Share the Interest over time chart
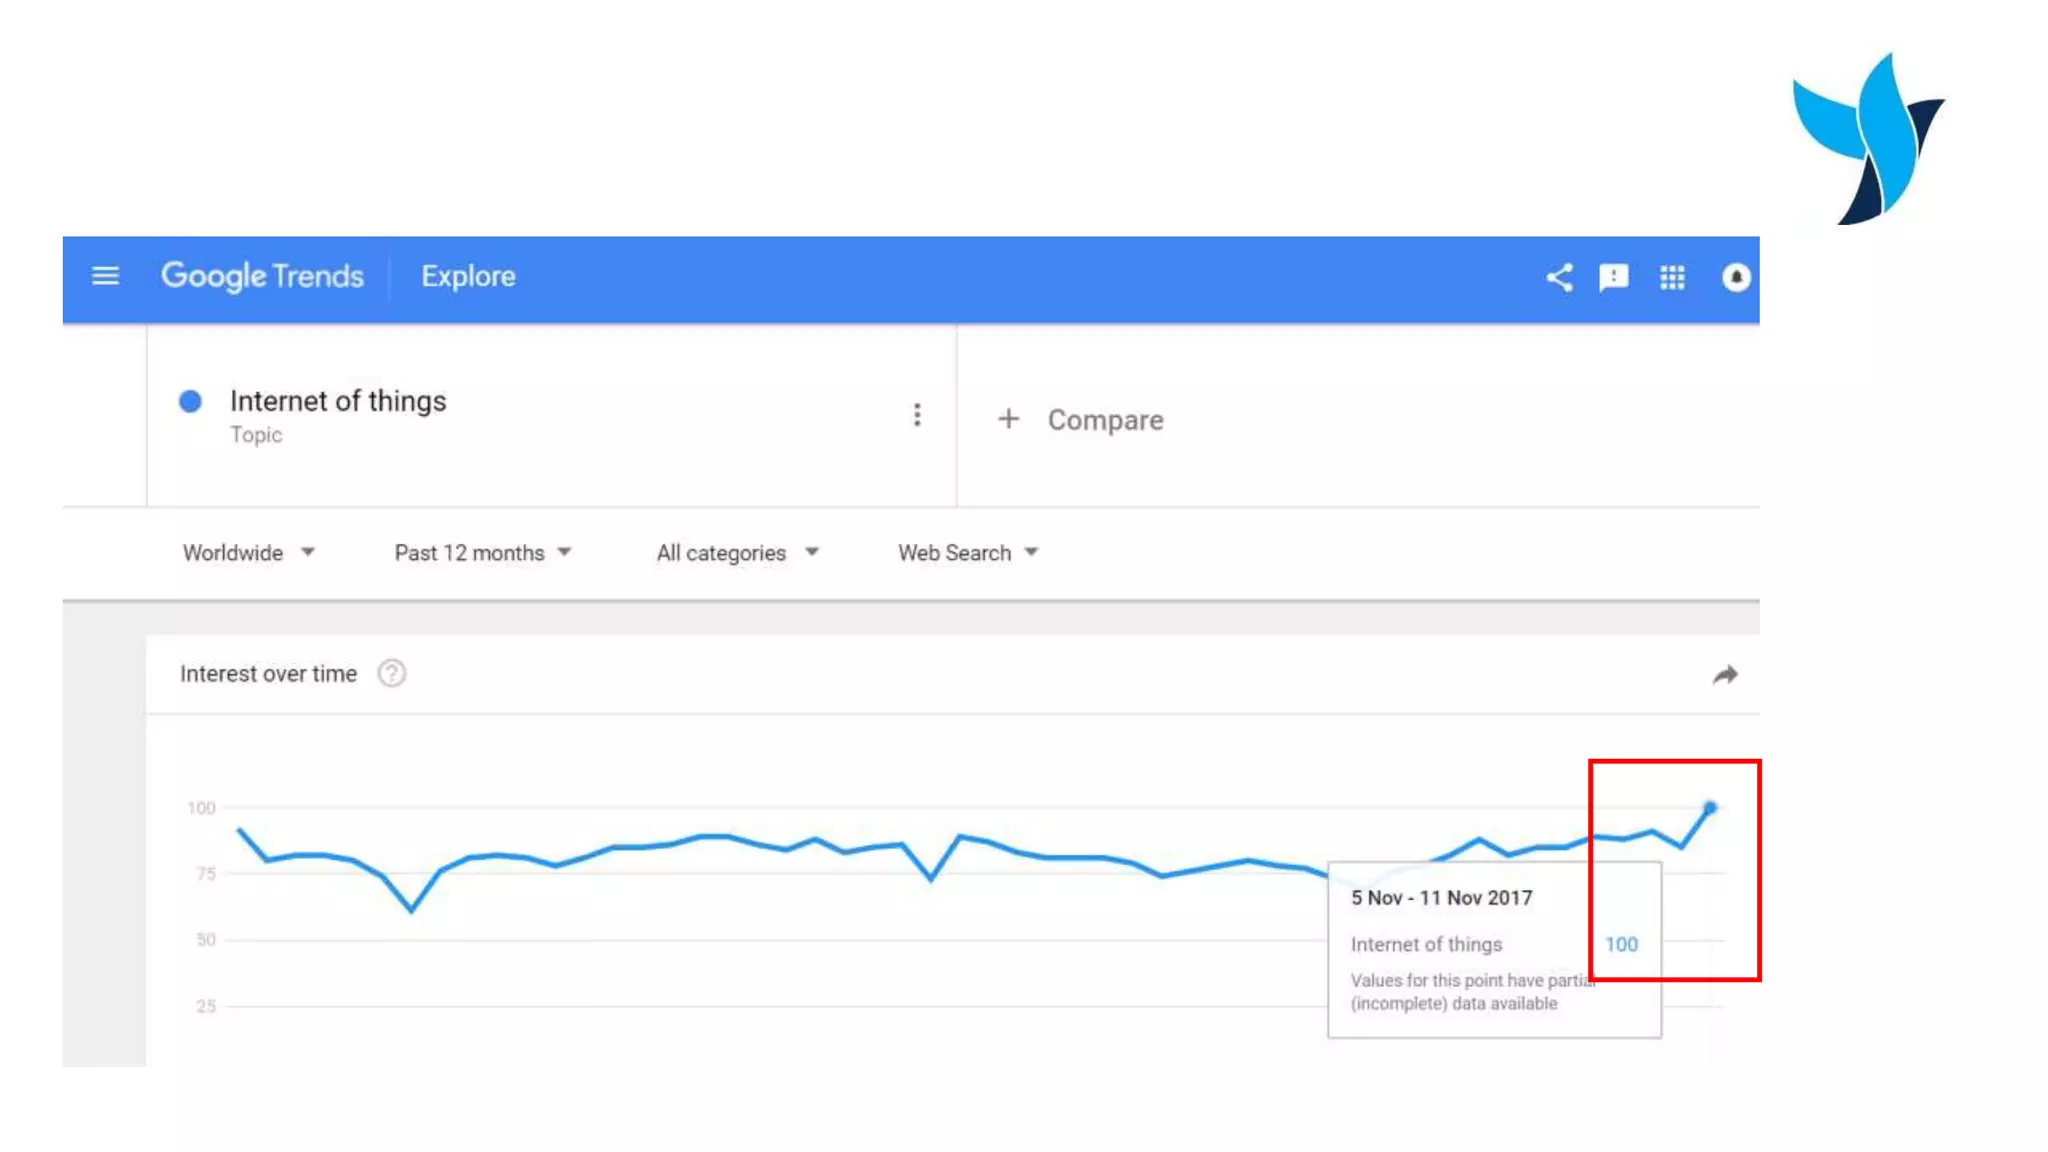 coord(1724,676)
